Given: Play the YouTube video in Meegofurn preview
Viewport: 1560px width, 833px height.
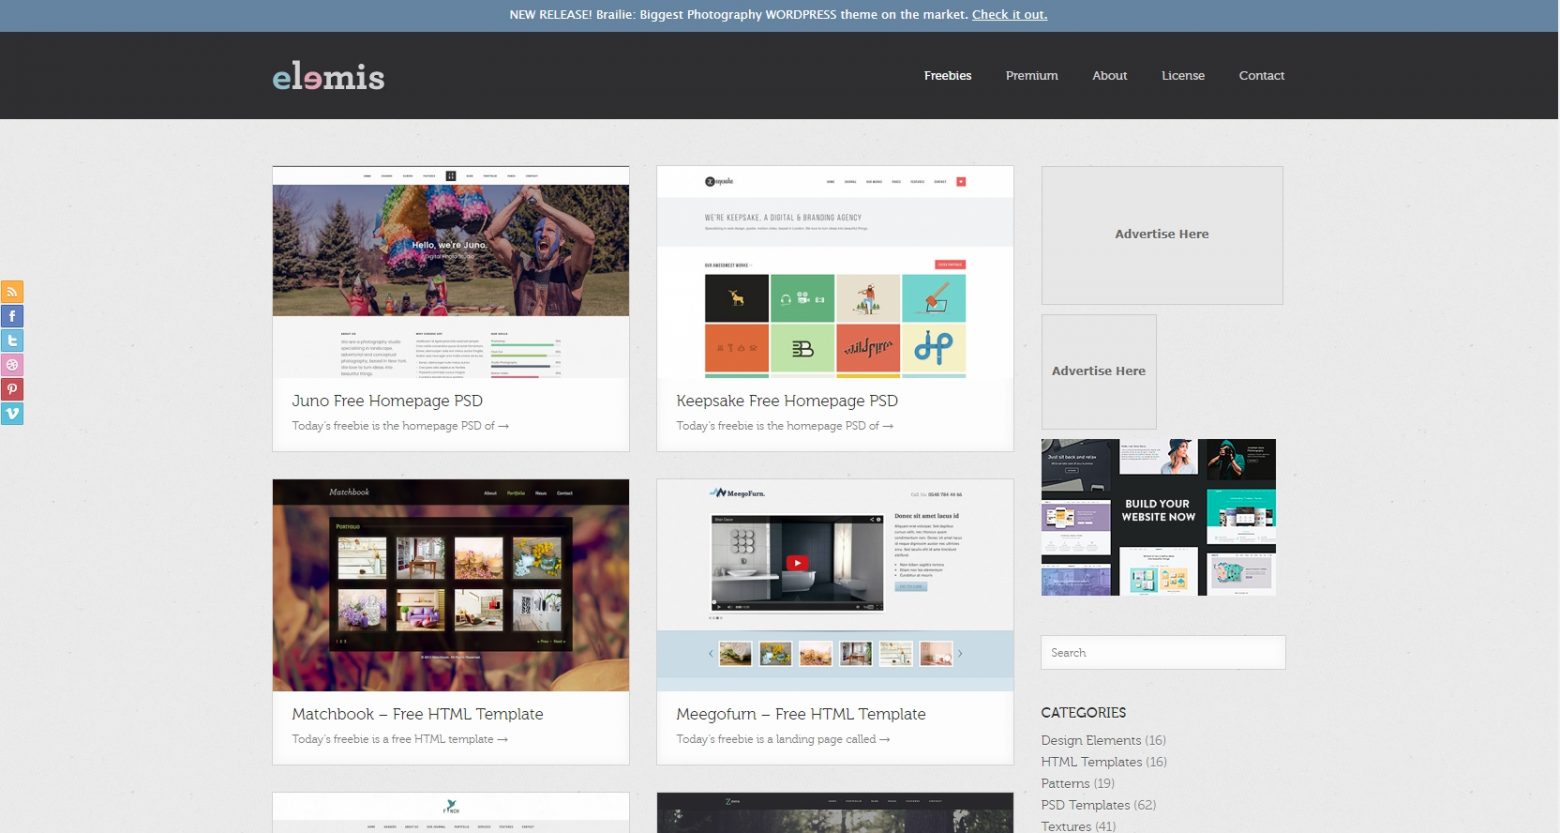Looking at the screenshot, I should [797, 563].
